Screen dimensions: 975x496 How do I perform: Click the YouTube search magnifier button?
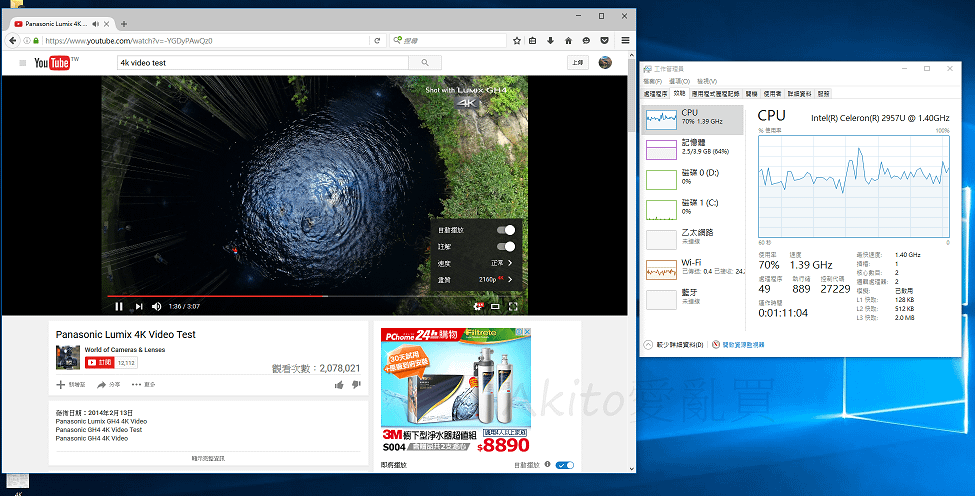425,63
